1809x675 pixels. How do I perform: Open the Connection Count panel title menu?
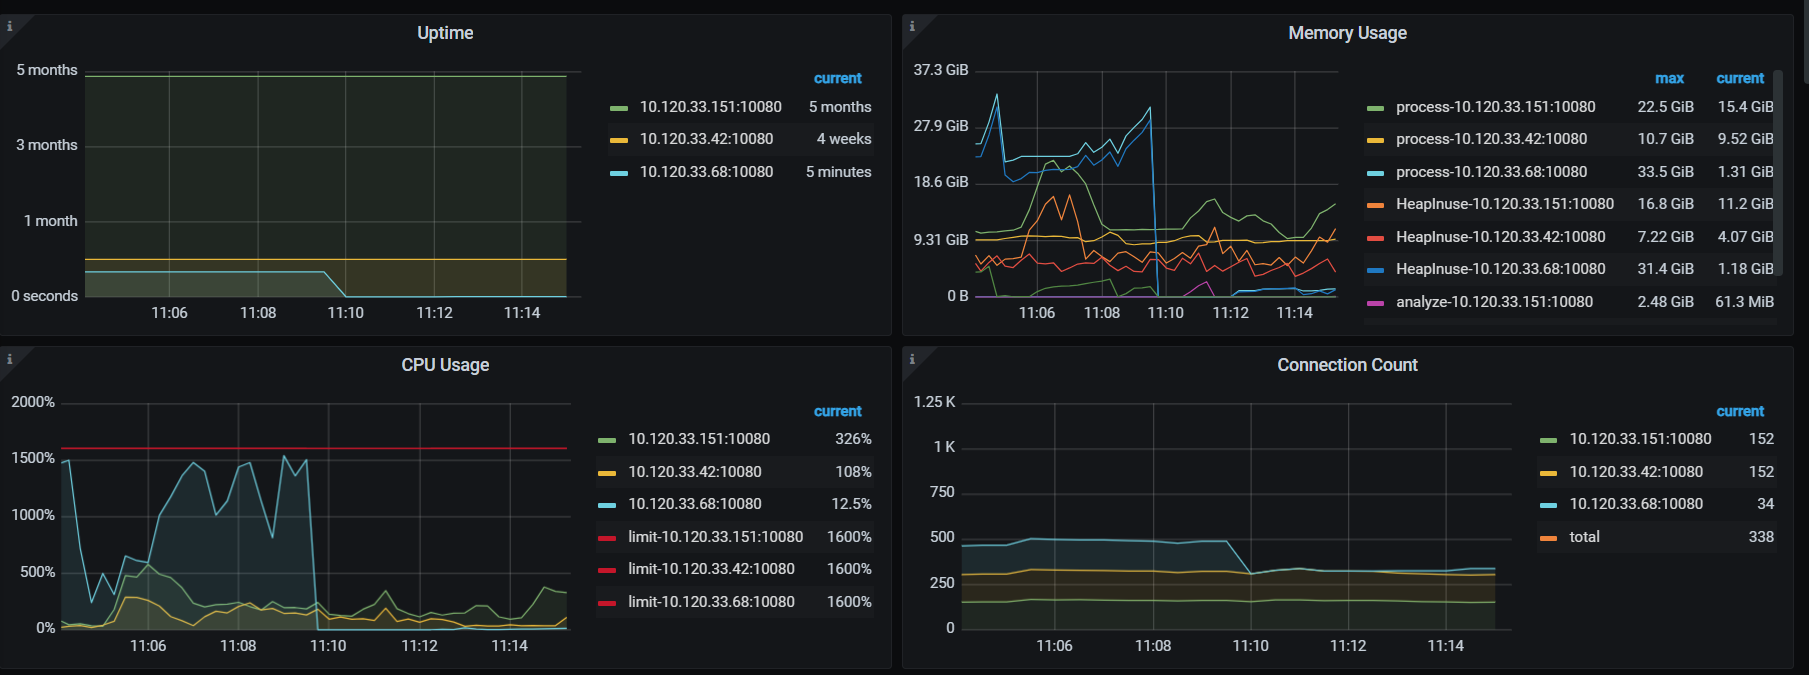click(1347, 365)
